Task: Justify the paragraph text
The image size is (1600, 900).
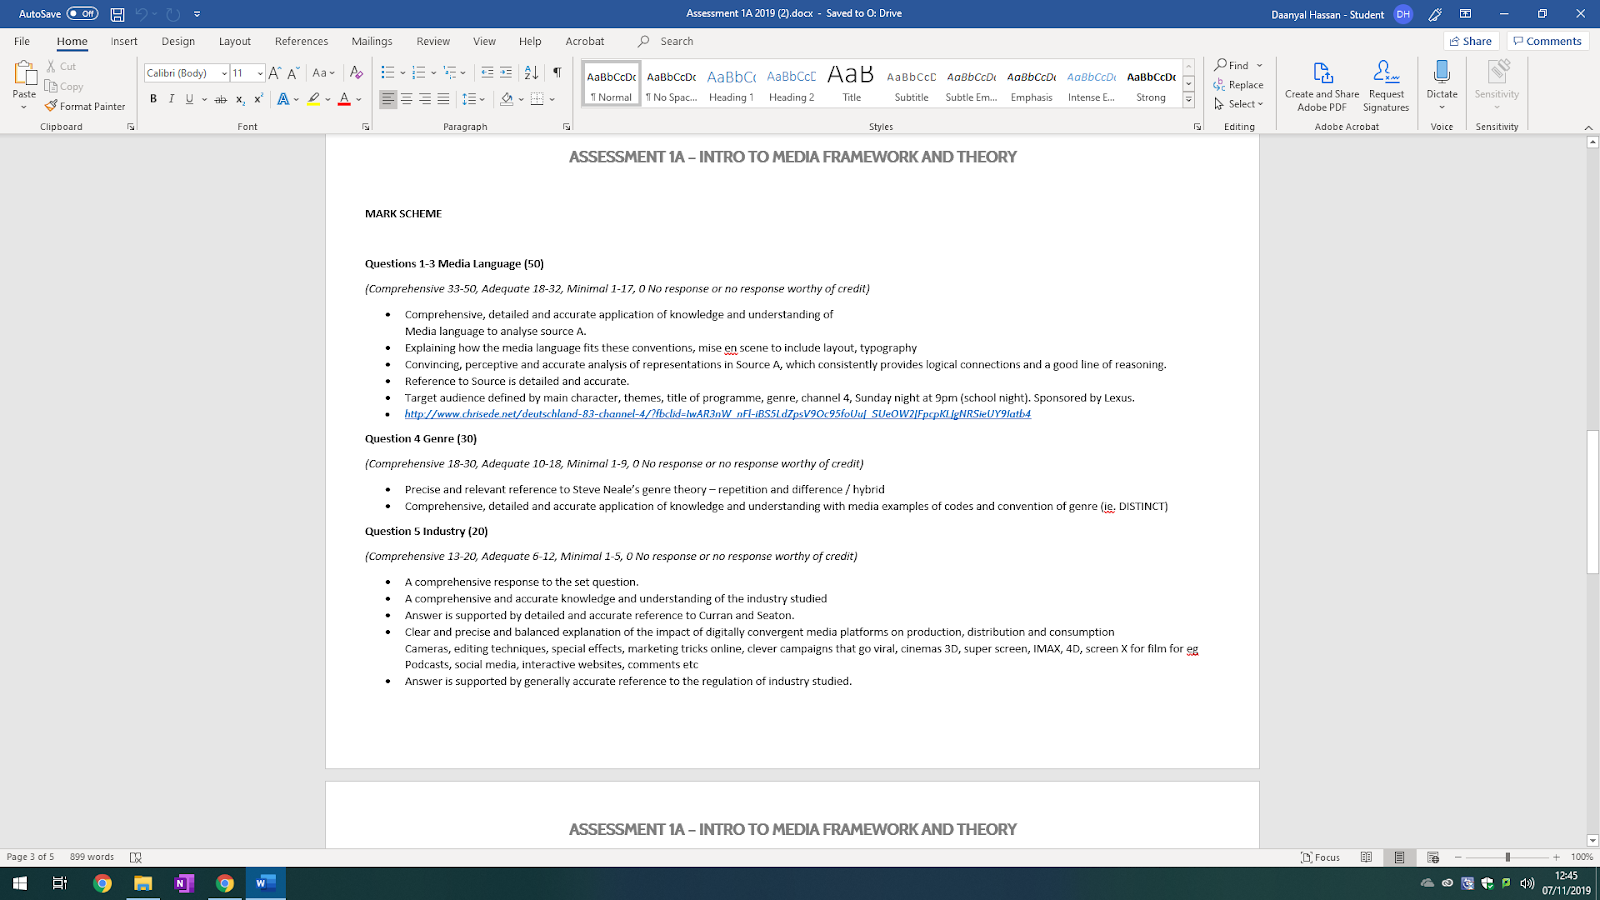Action: click(443, 99)
